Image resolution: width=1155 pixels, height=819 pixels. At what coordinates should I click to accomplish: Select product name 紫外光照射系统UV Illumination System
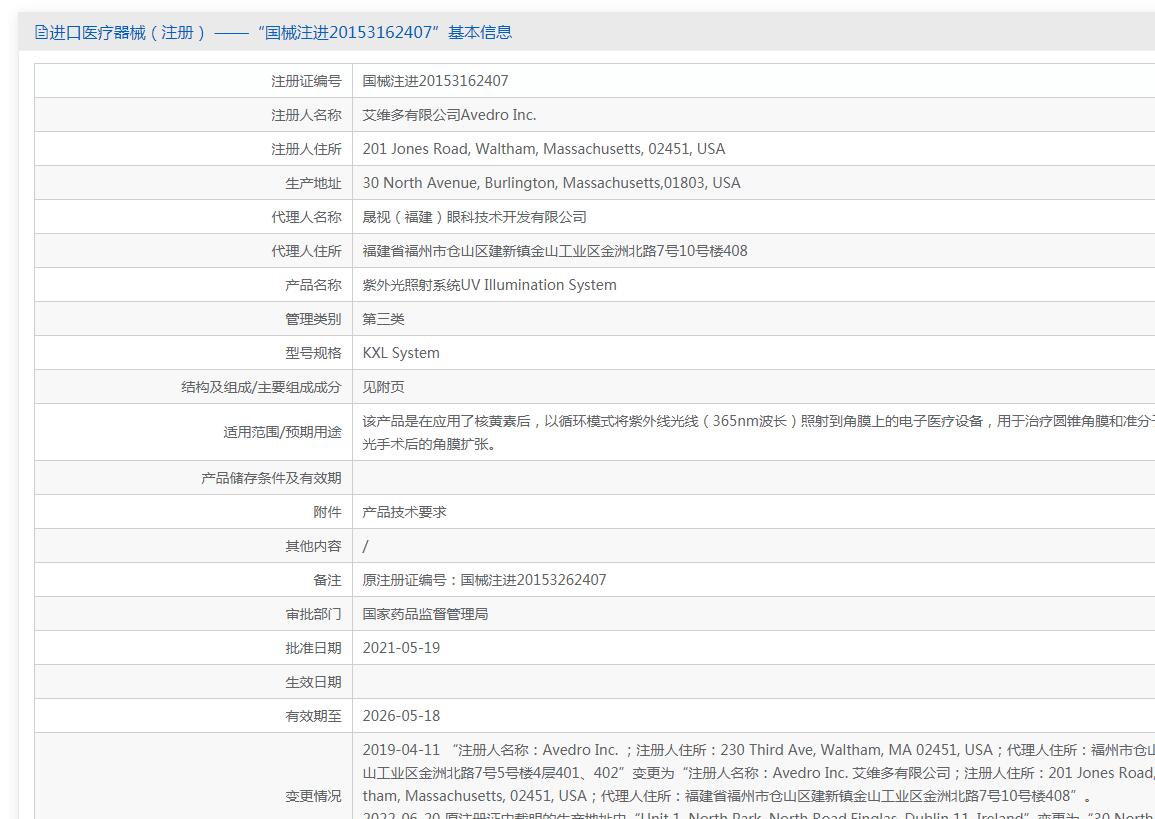pyautogui.click(x=489, y=285)
